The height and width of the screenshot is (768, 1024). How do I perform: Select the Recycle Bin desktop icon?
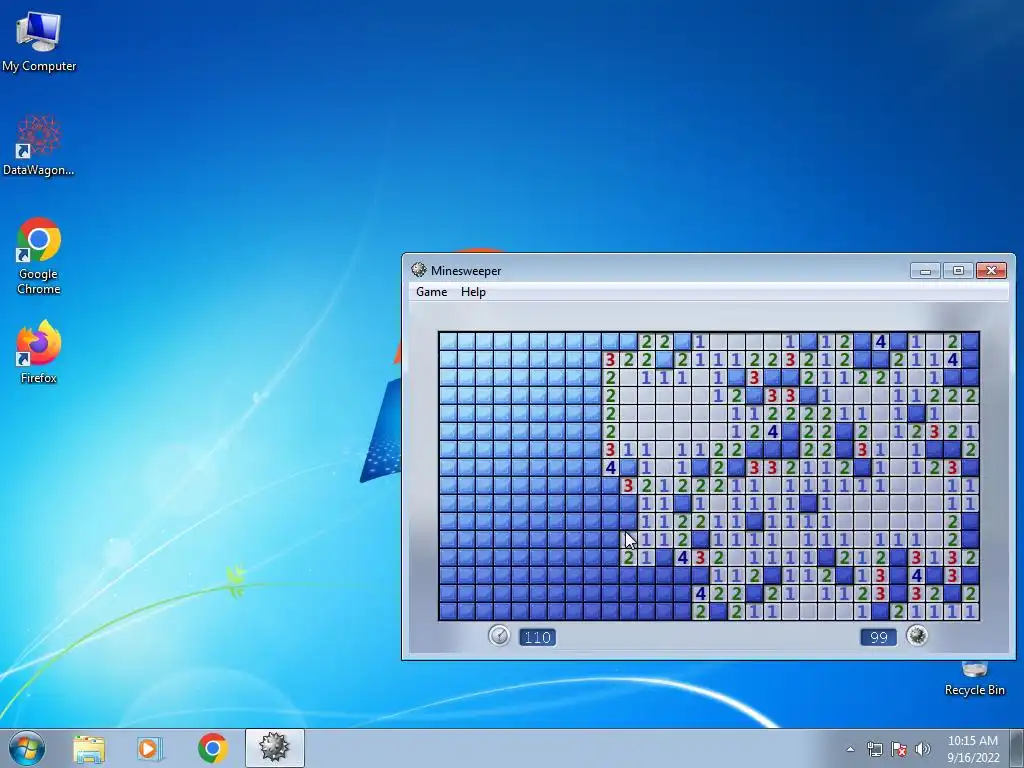974,679
